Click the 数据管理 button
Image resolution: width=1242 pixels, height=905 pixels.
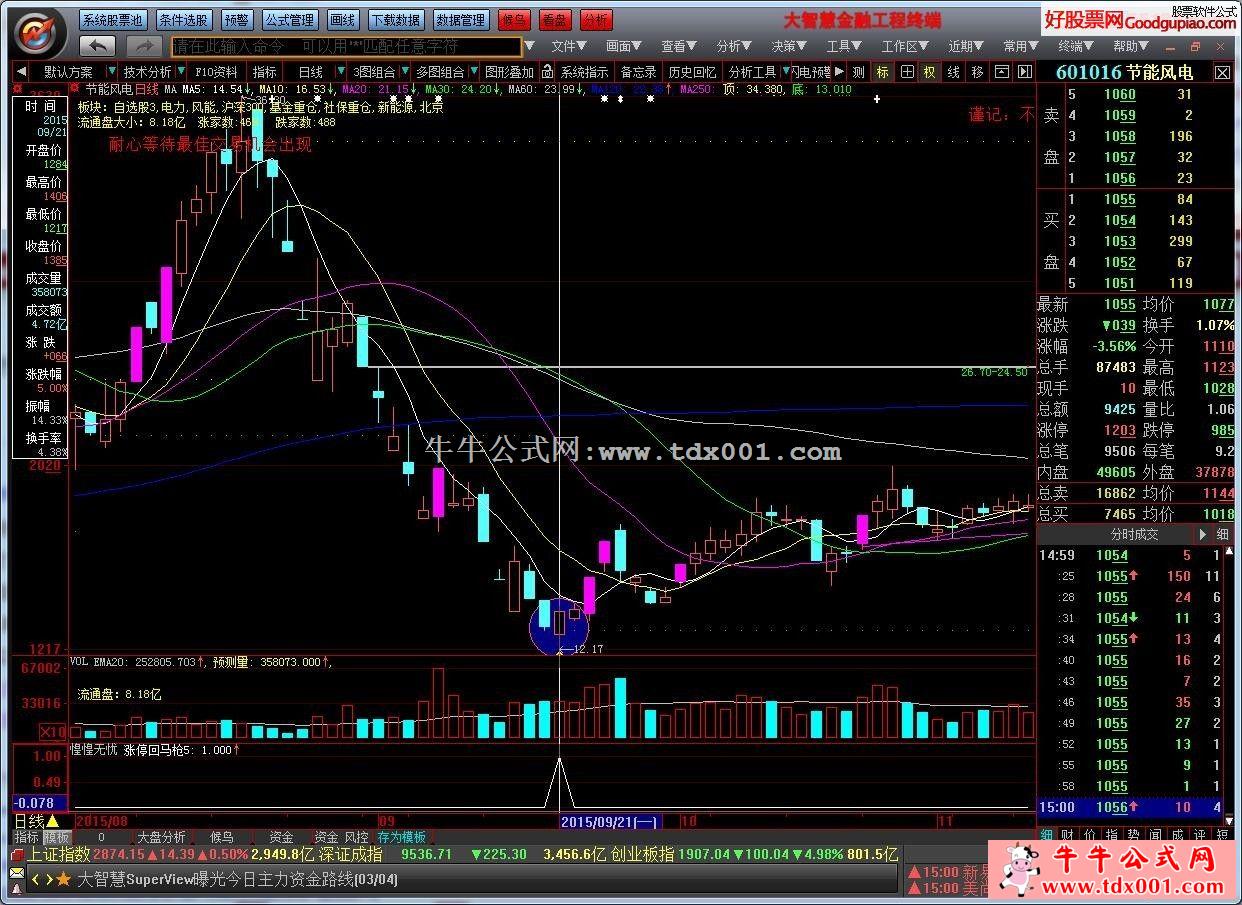461,20
